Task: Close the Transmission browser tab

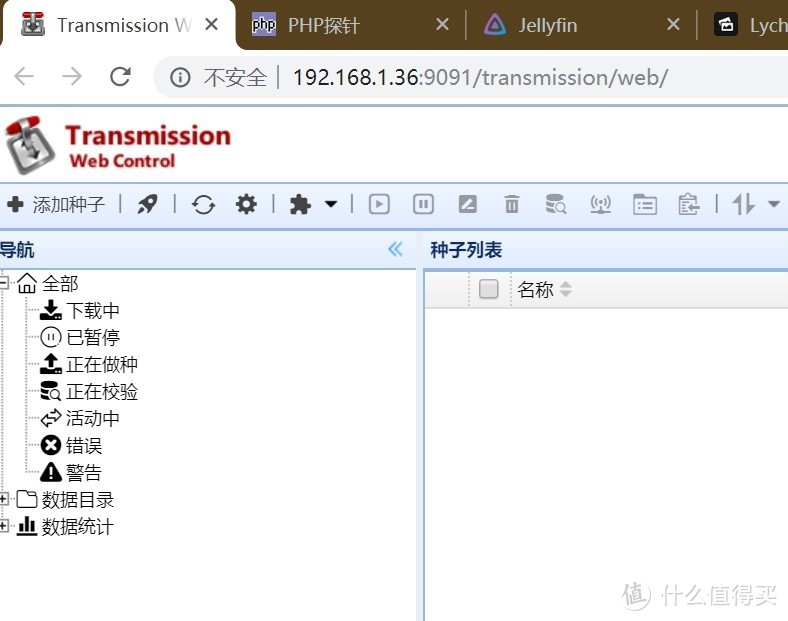Action: point(212,24)
